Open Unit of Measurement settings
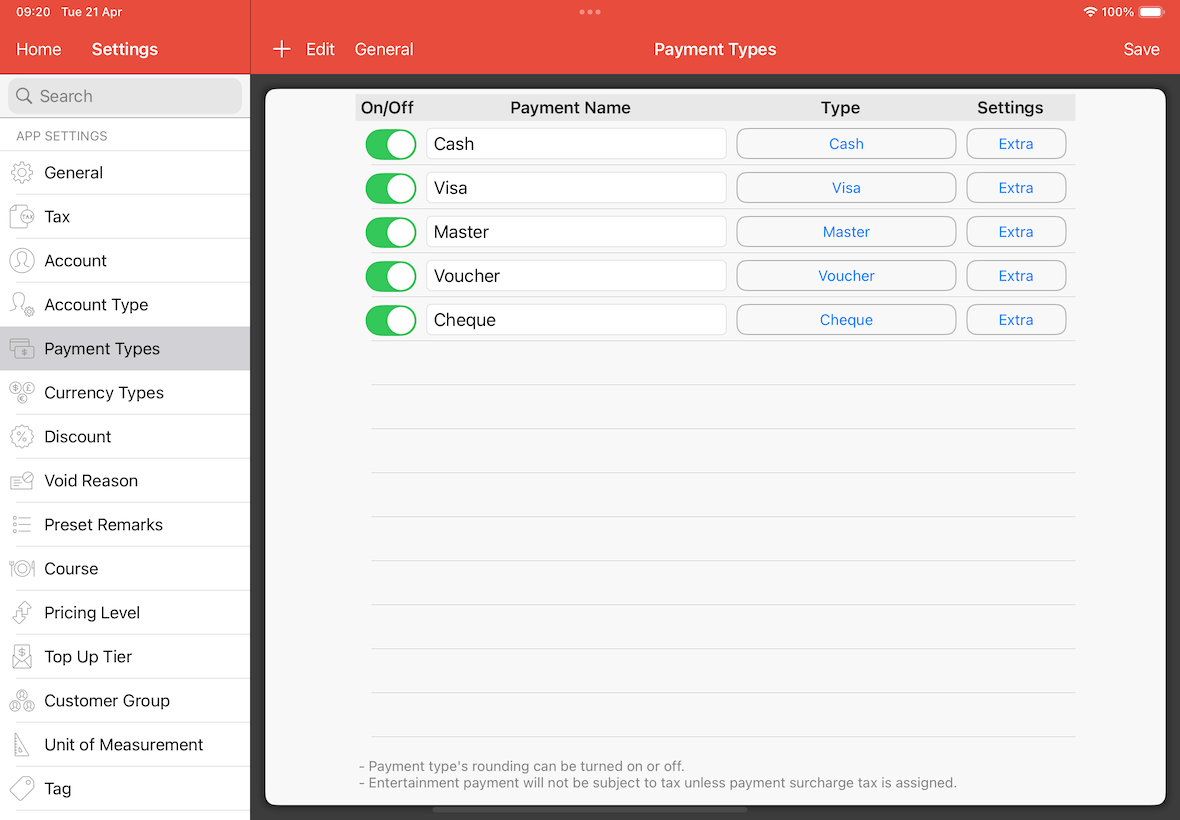 coord(125,745)
